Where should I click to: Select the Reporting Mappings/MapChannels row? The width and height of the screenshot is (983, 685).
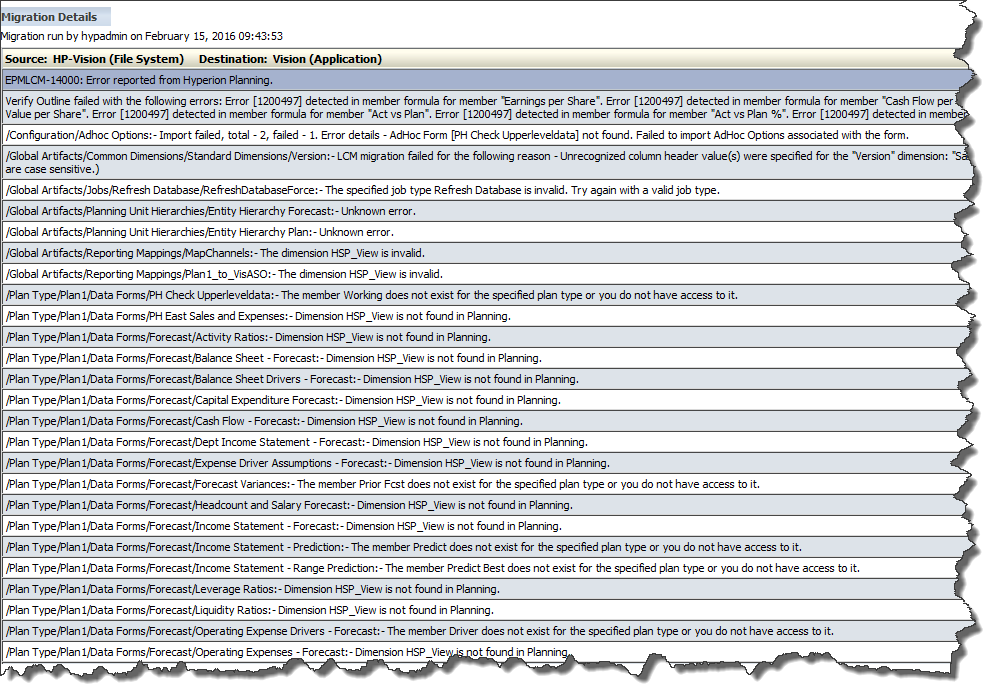[483, 253]
